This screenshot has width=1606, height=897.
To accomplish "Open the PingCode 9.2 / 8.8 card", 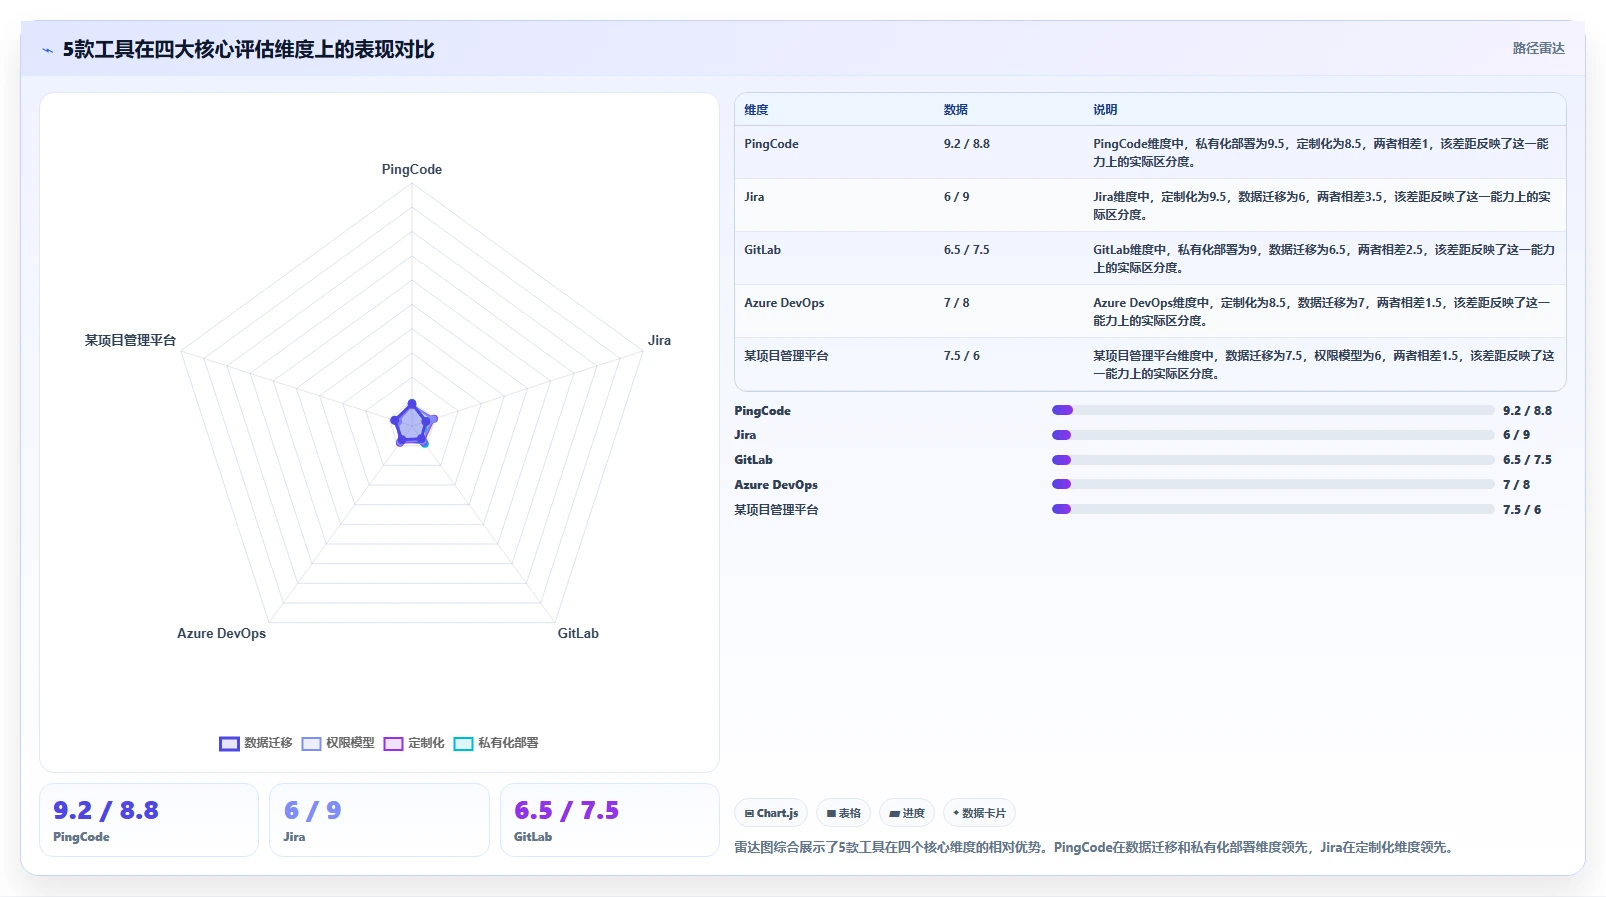I will pyautogui.click(x=149, y=820).
